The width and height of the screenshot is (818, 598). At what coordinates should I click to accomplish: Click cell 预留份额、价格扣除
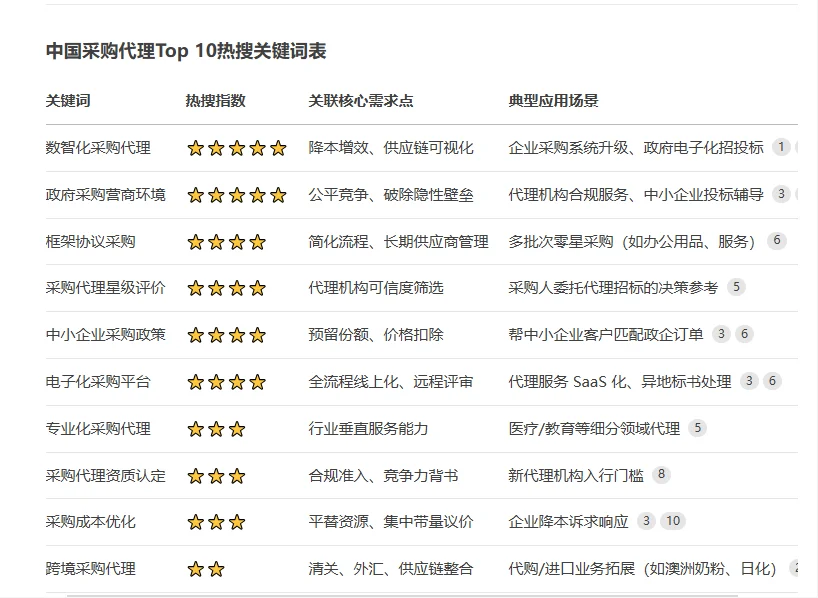pos(376,334)
